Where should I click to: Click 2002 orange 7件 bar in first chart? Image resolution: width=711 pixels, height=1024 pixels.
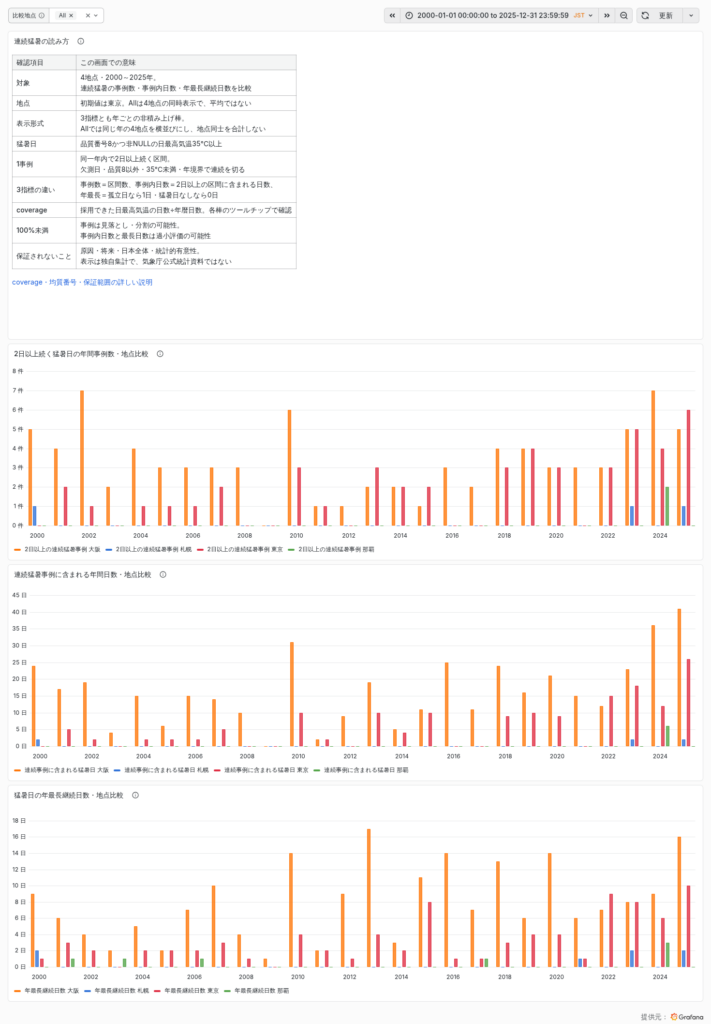coord(82,458)
